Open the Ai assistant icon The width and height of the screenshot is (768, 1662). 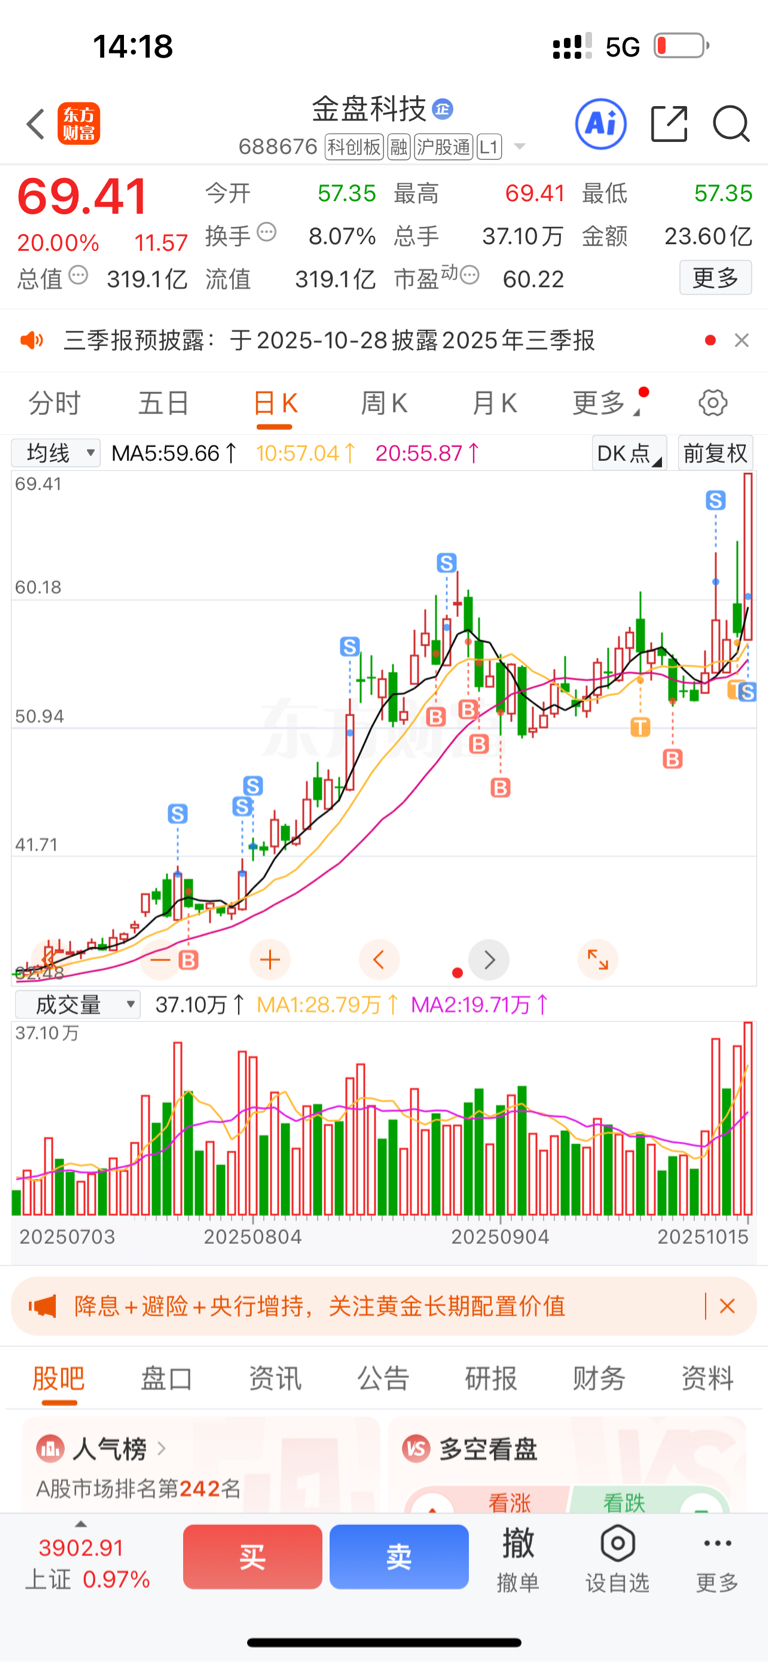pyautogui.click(x=601, y=124)
